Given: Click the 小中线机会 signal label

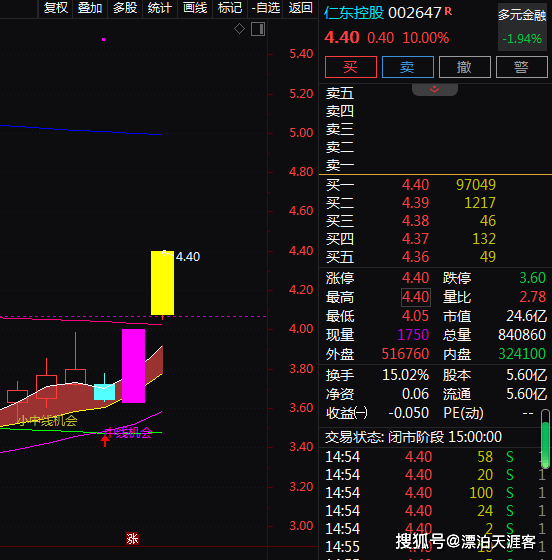Looking at the screenshot, I should click(47, 421).
